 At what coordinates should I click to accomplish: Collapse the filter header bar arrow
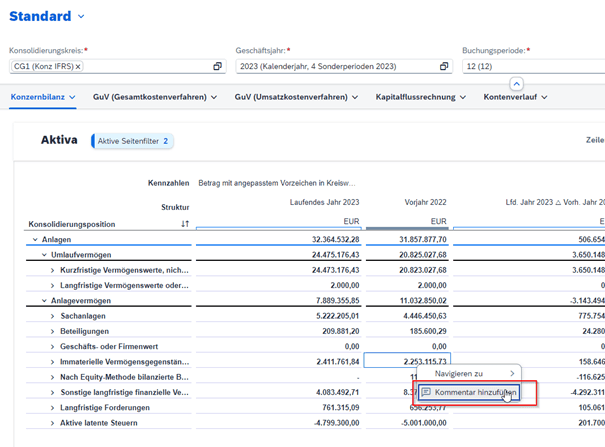pyautogui.click(x=516, y=84)
